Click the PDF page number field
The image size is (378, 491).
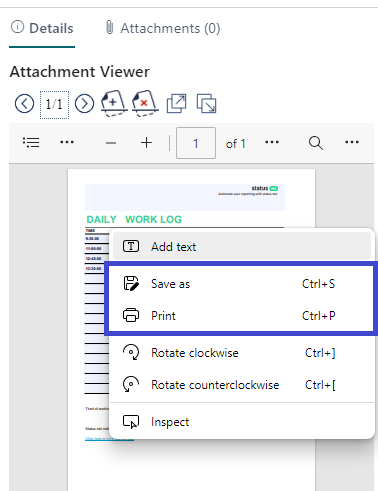coord(196,143)
